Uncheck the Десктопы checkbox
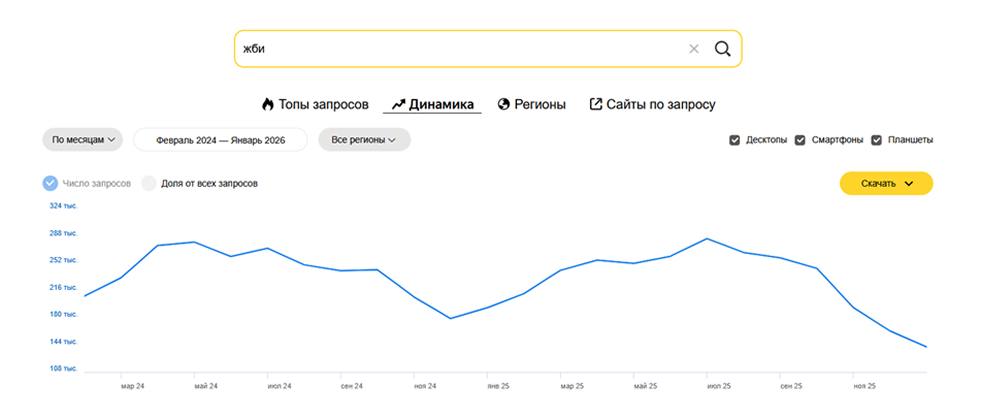The image size is (981, 415). click(x=735, y=140)
